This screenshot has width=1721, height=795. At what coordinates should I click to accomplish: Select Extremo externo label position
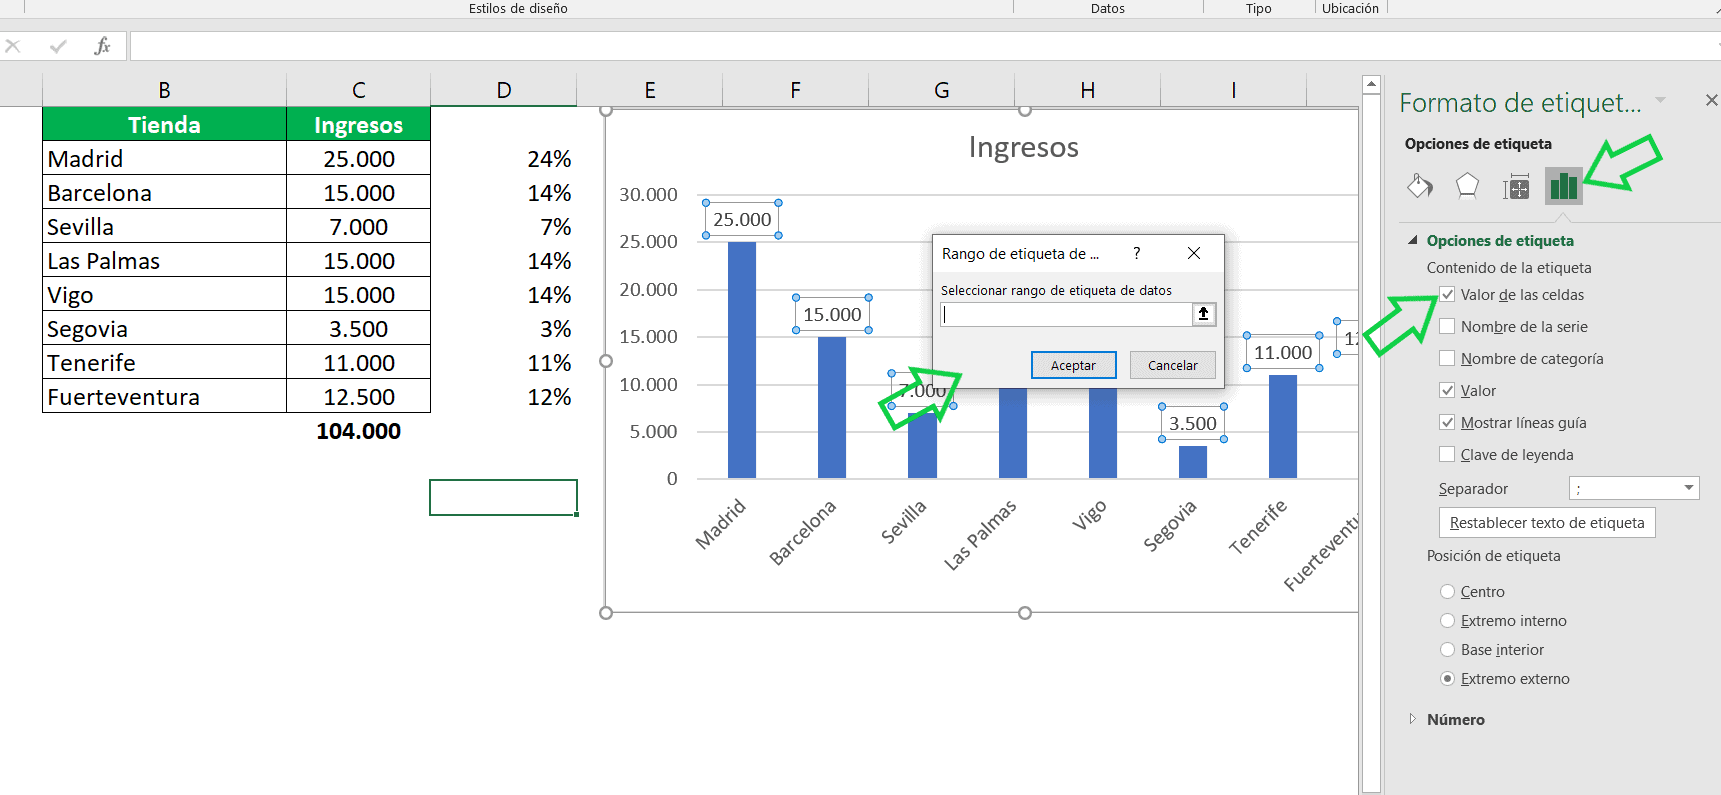[1447, 678]
